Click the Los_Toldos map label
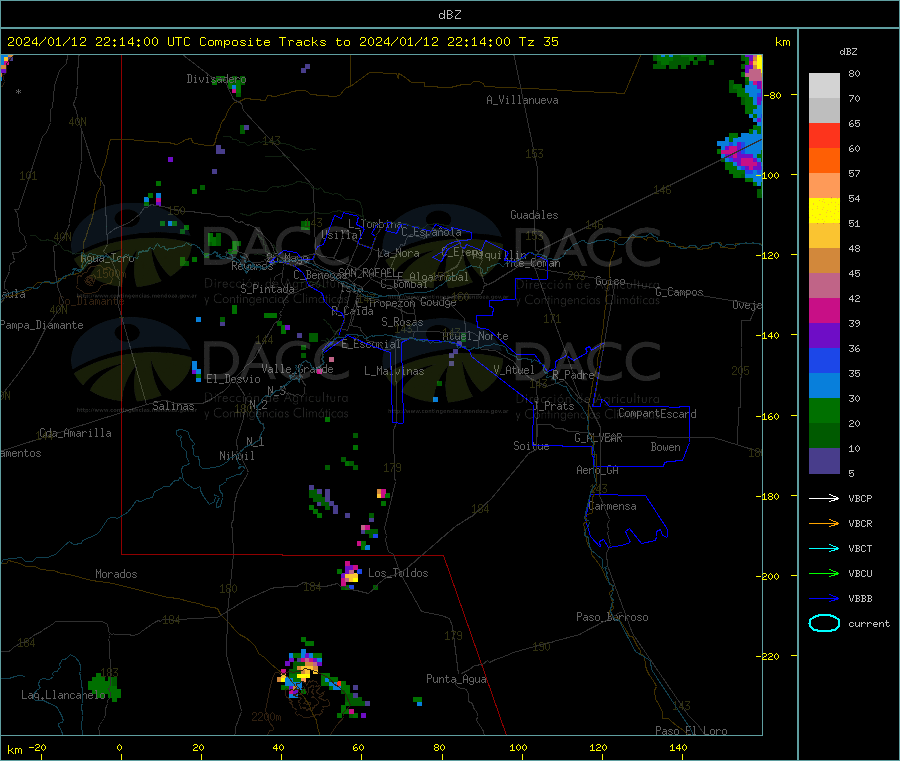The image size is (900, 761). pyautogui.click(x=398, y=573)
